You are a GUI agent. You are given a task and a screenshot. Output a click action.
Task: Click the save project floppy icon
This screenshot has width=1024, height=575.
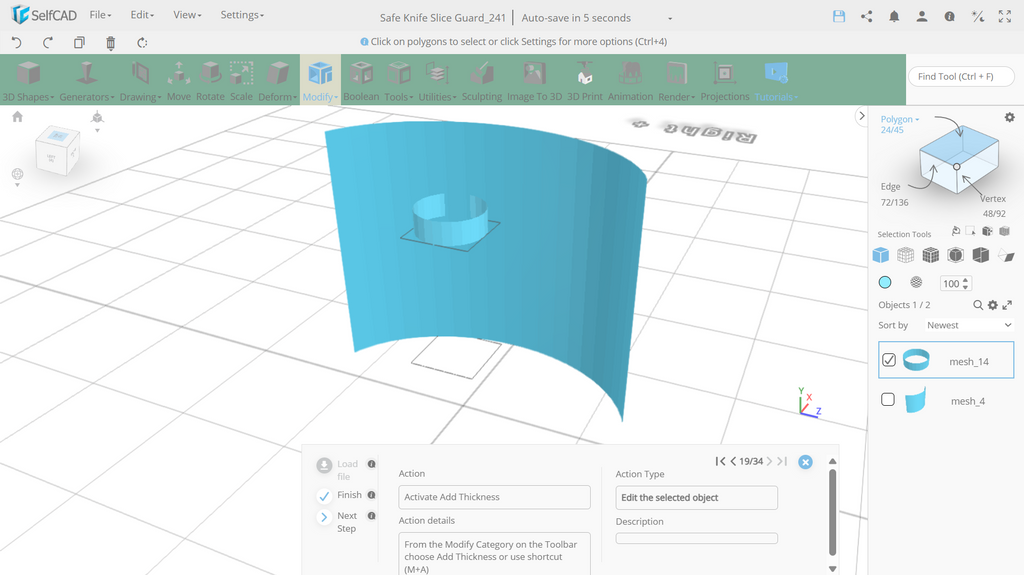pyautogui.click(x=839, y=16)
